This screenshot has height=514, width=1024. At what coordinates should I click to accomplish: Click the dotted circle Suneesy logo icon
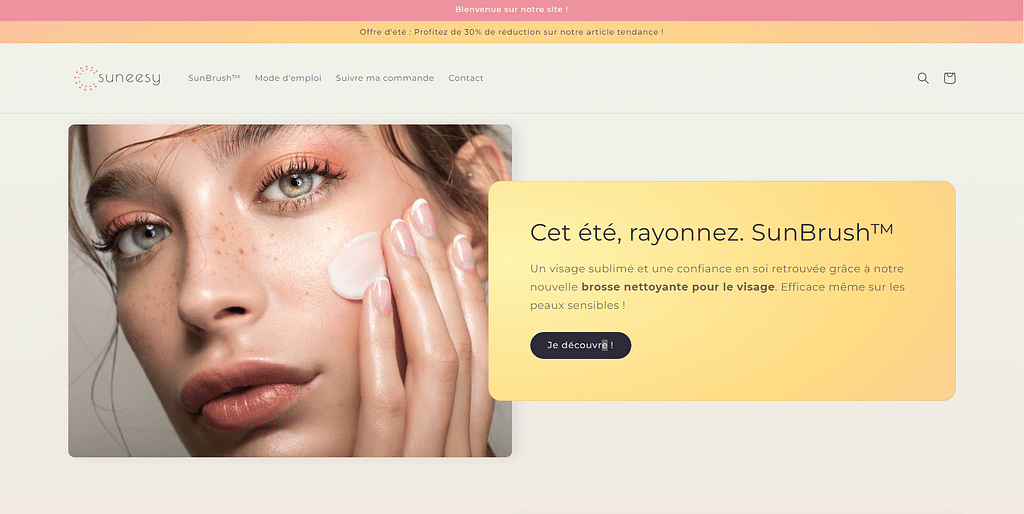[x=85, y=78]
